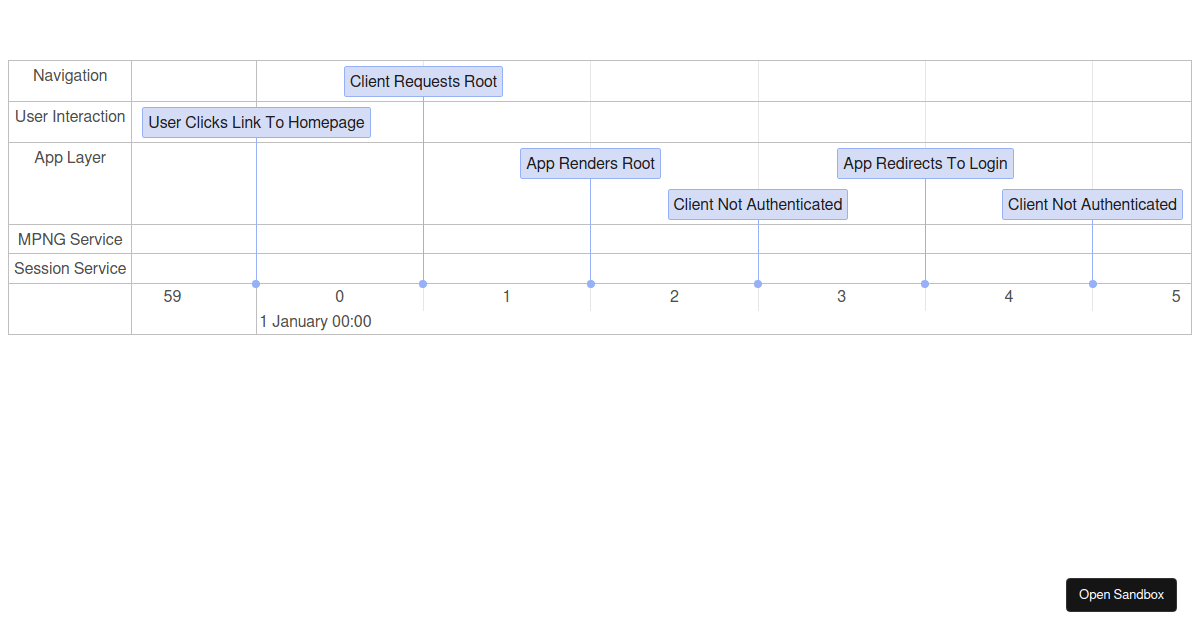
Task: Click the 1 January 00:00 axis label
Action: [315, 321]
